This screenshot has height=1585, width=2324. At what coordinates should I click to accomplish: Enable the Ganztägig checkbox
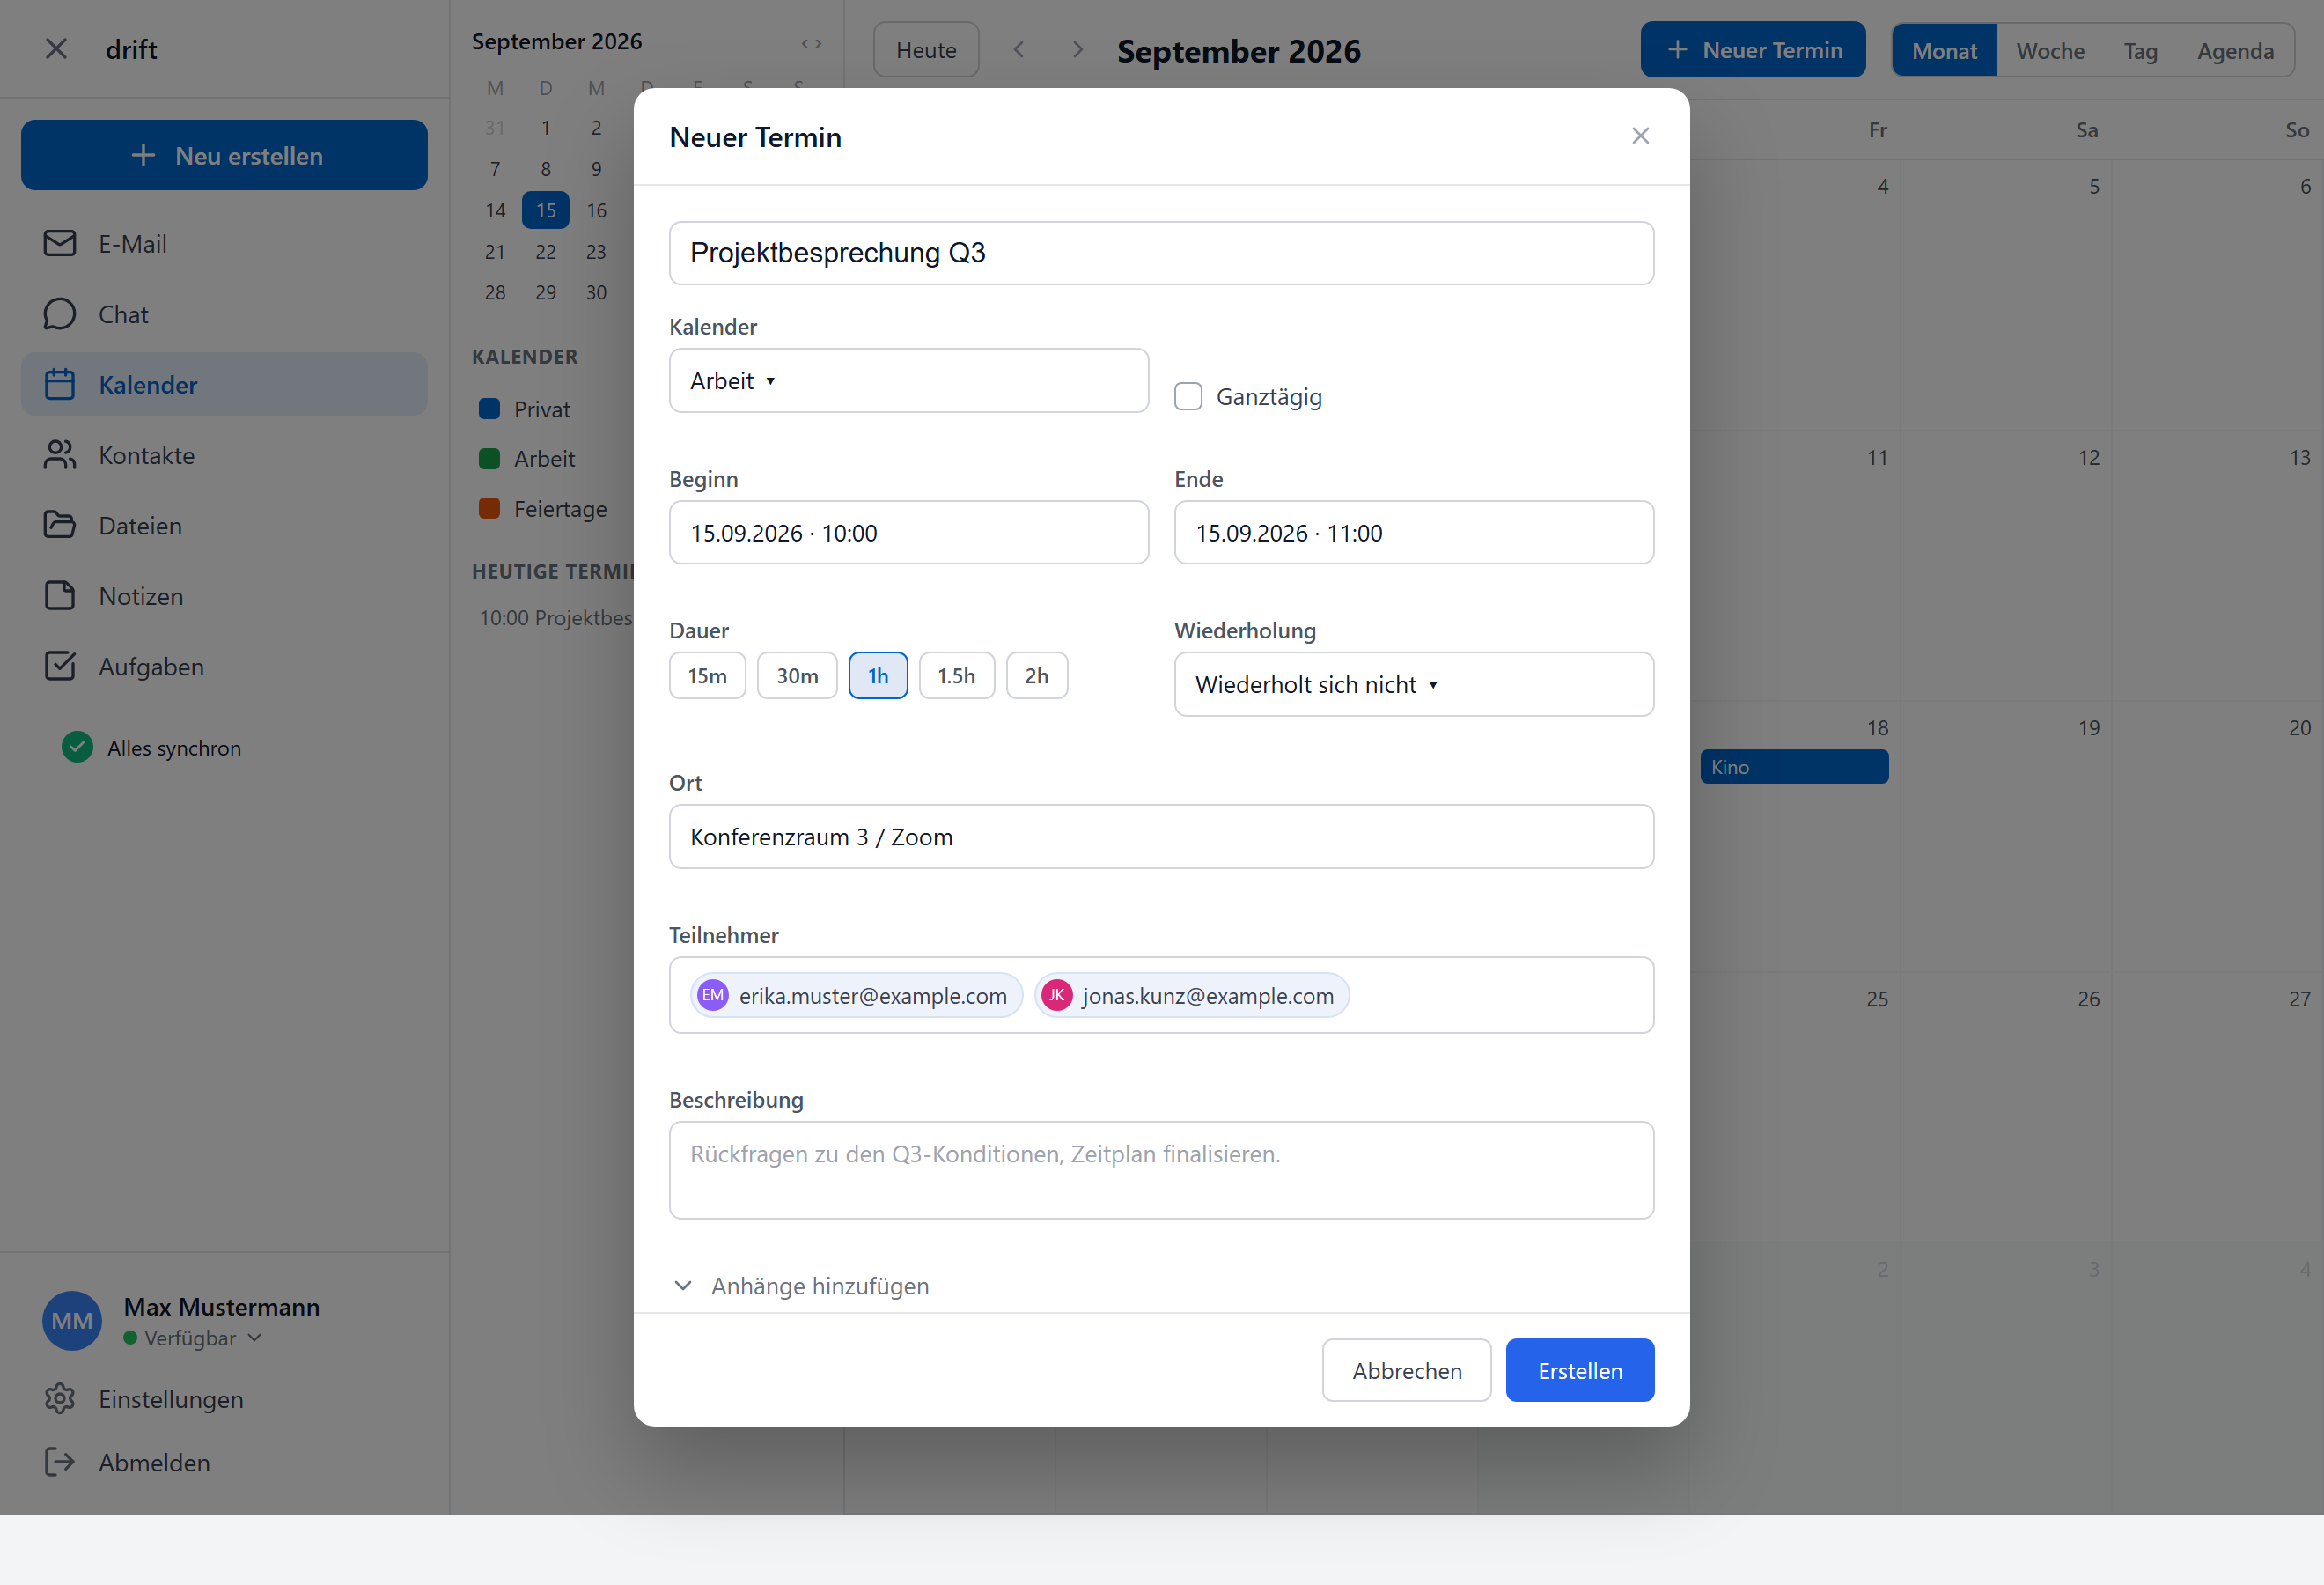pyautogui.click(x=1188, y=397)
